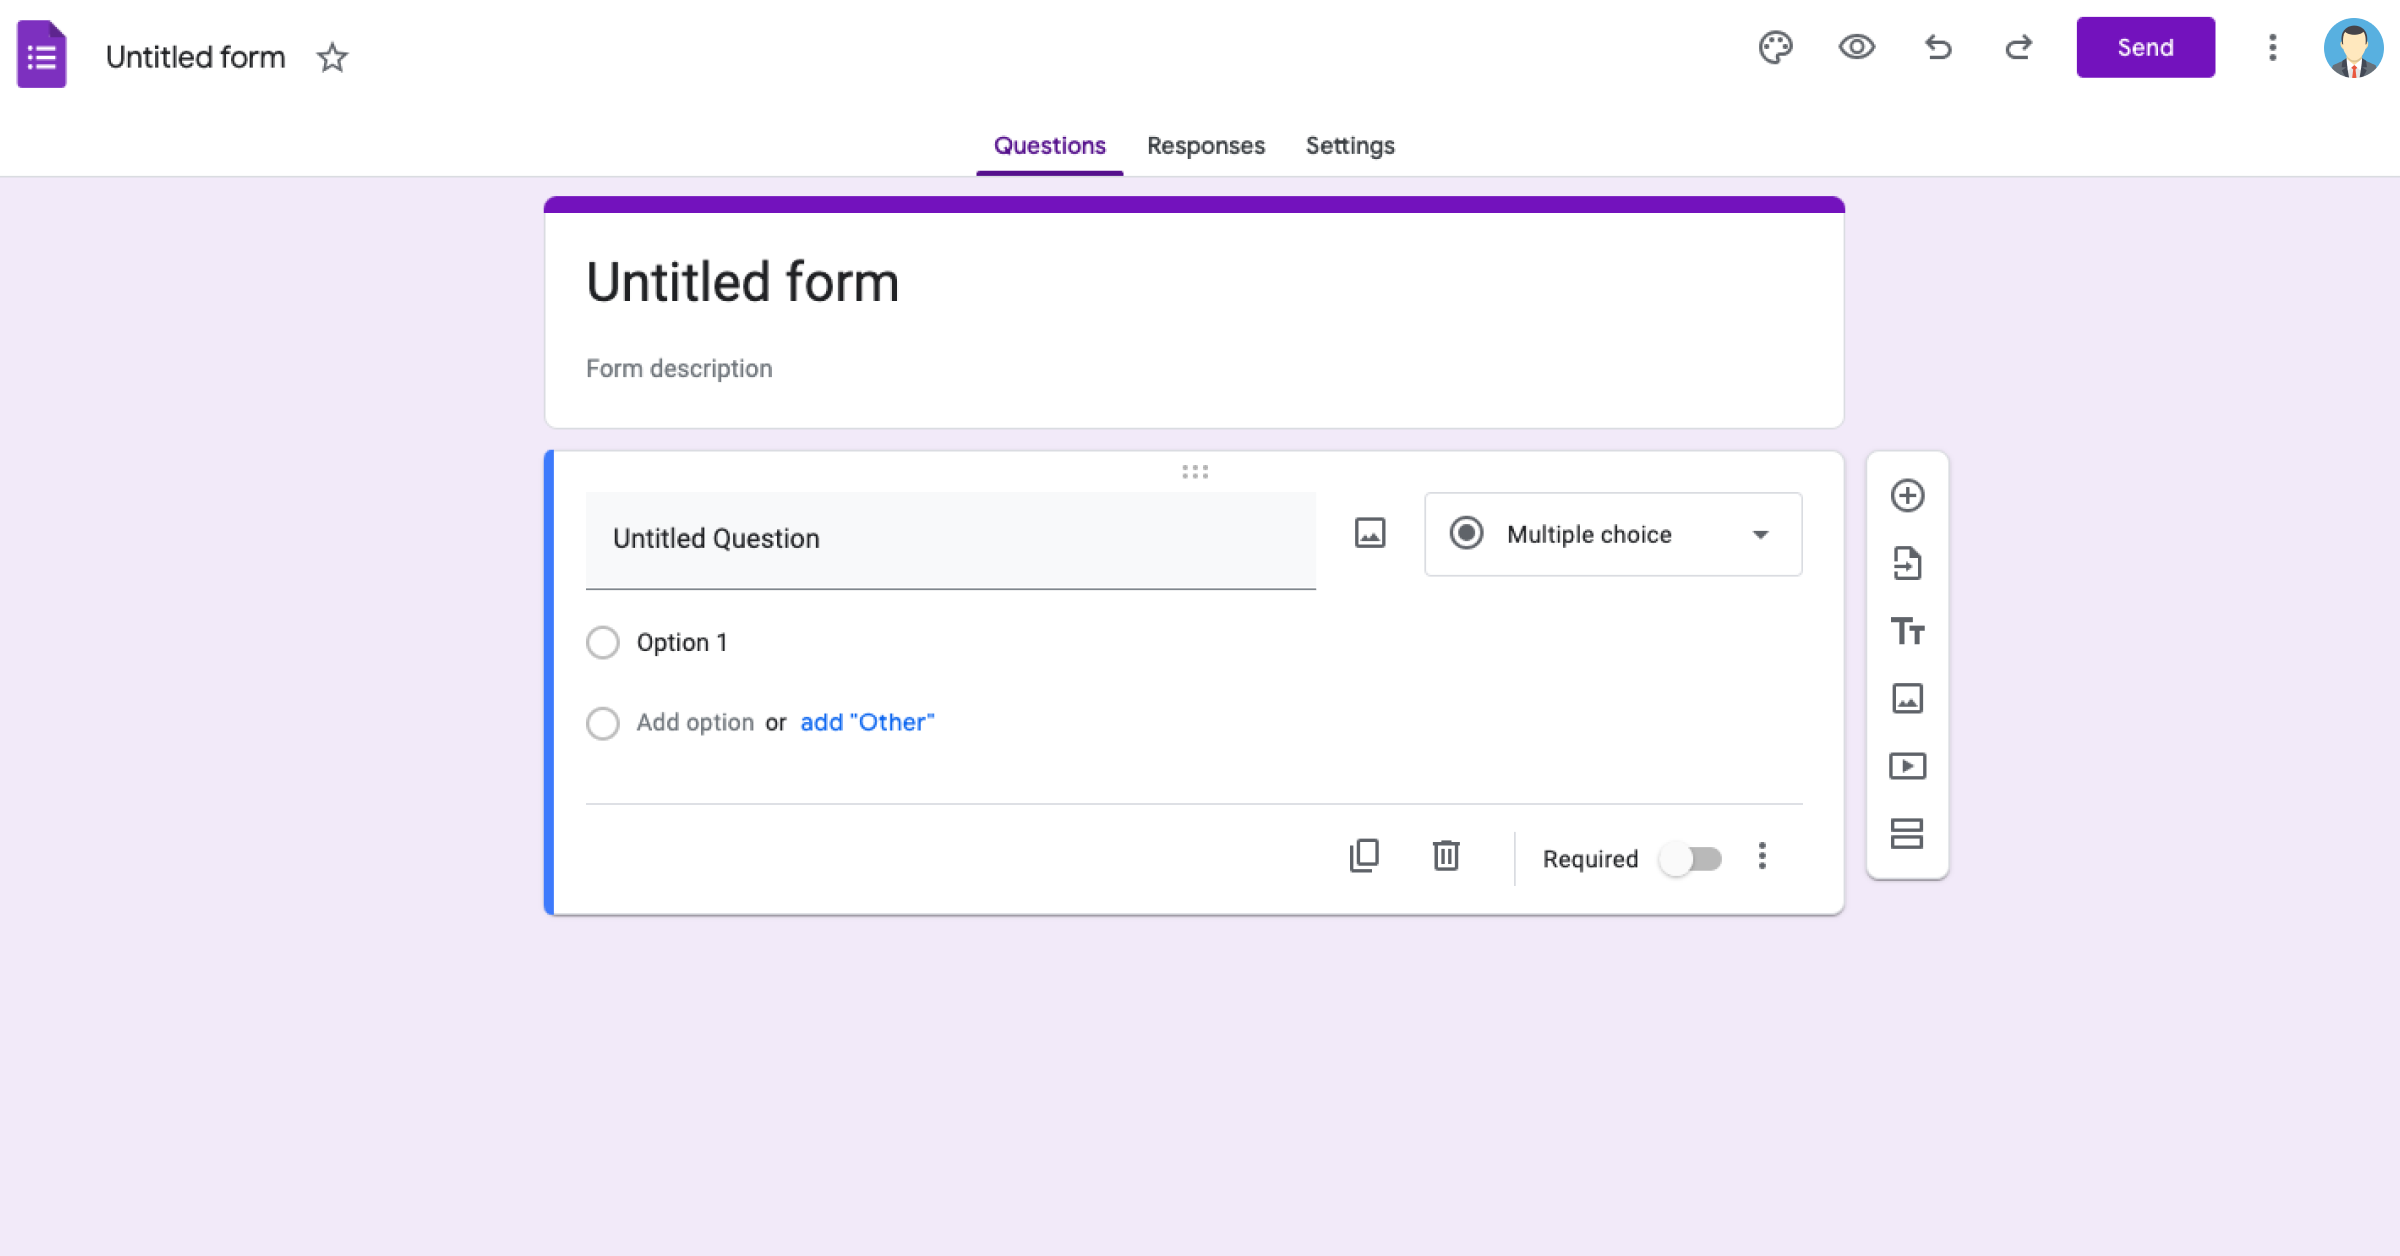Image resolution: width=2400 pixels, height=1256 pixels.
Task: Click the Import questions icon
Action: click(x=1908, y=563)
